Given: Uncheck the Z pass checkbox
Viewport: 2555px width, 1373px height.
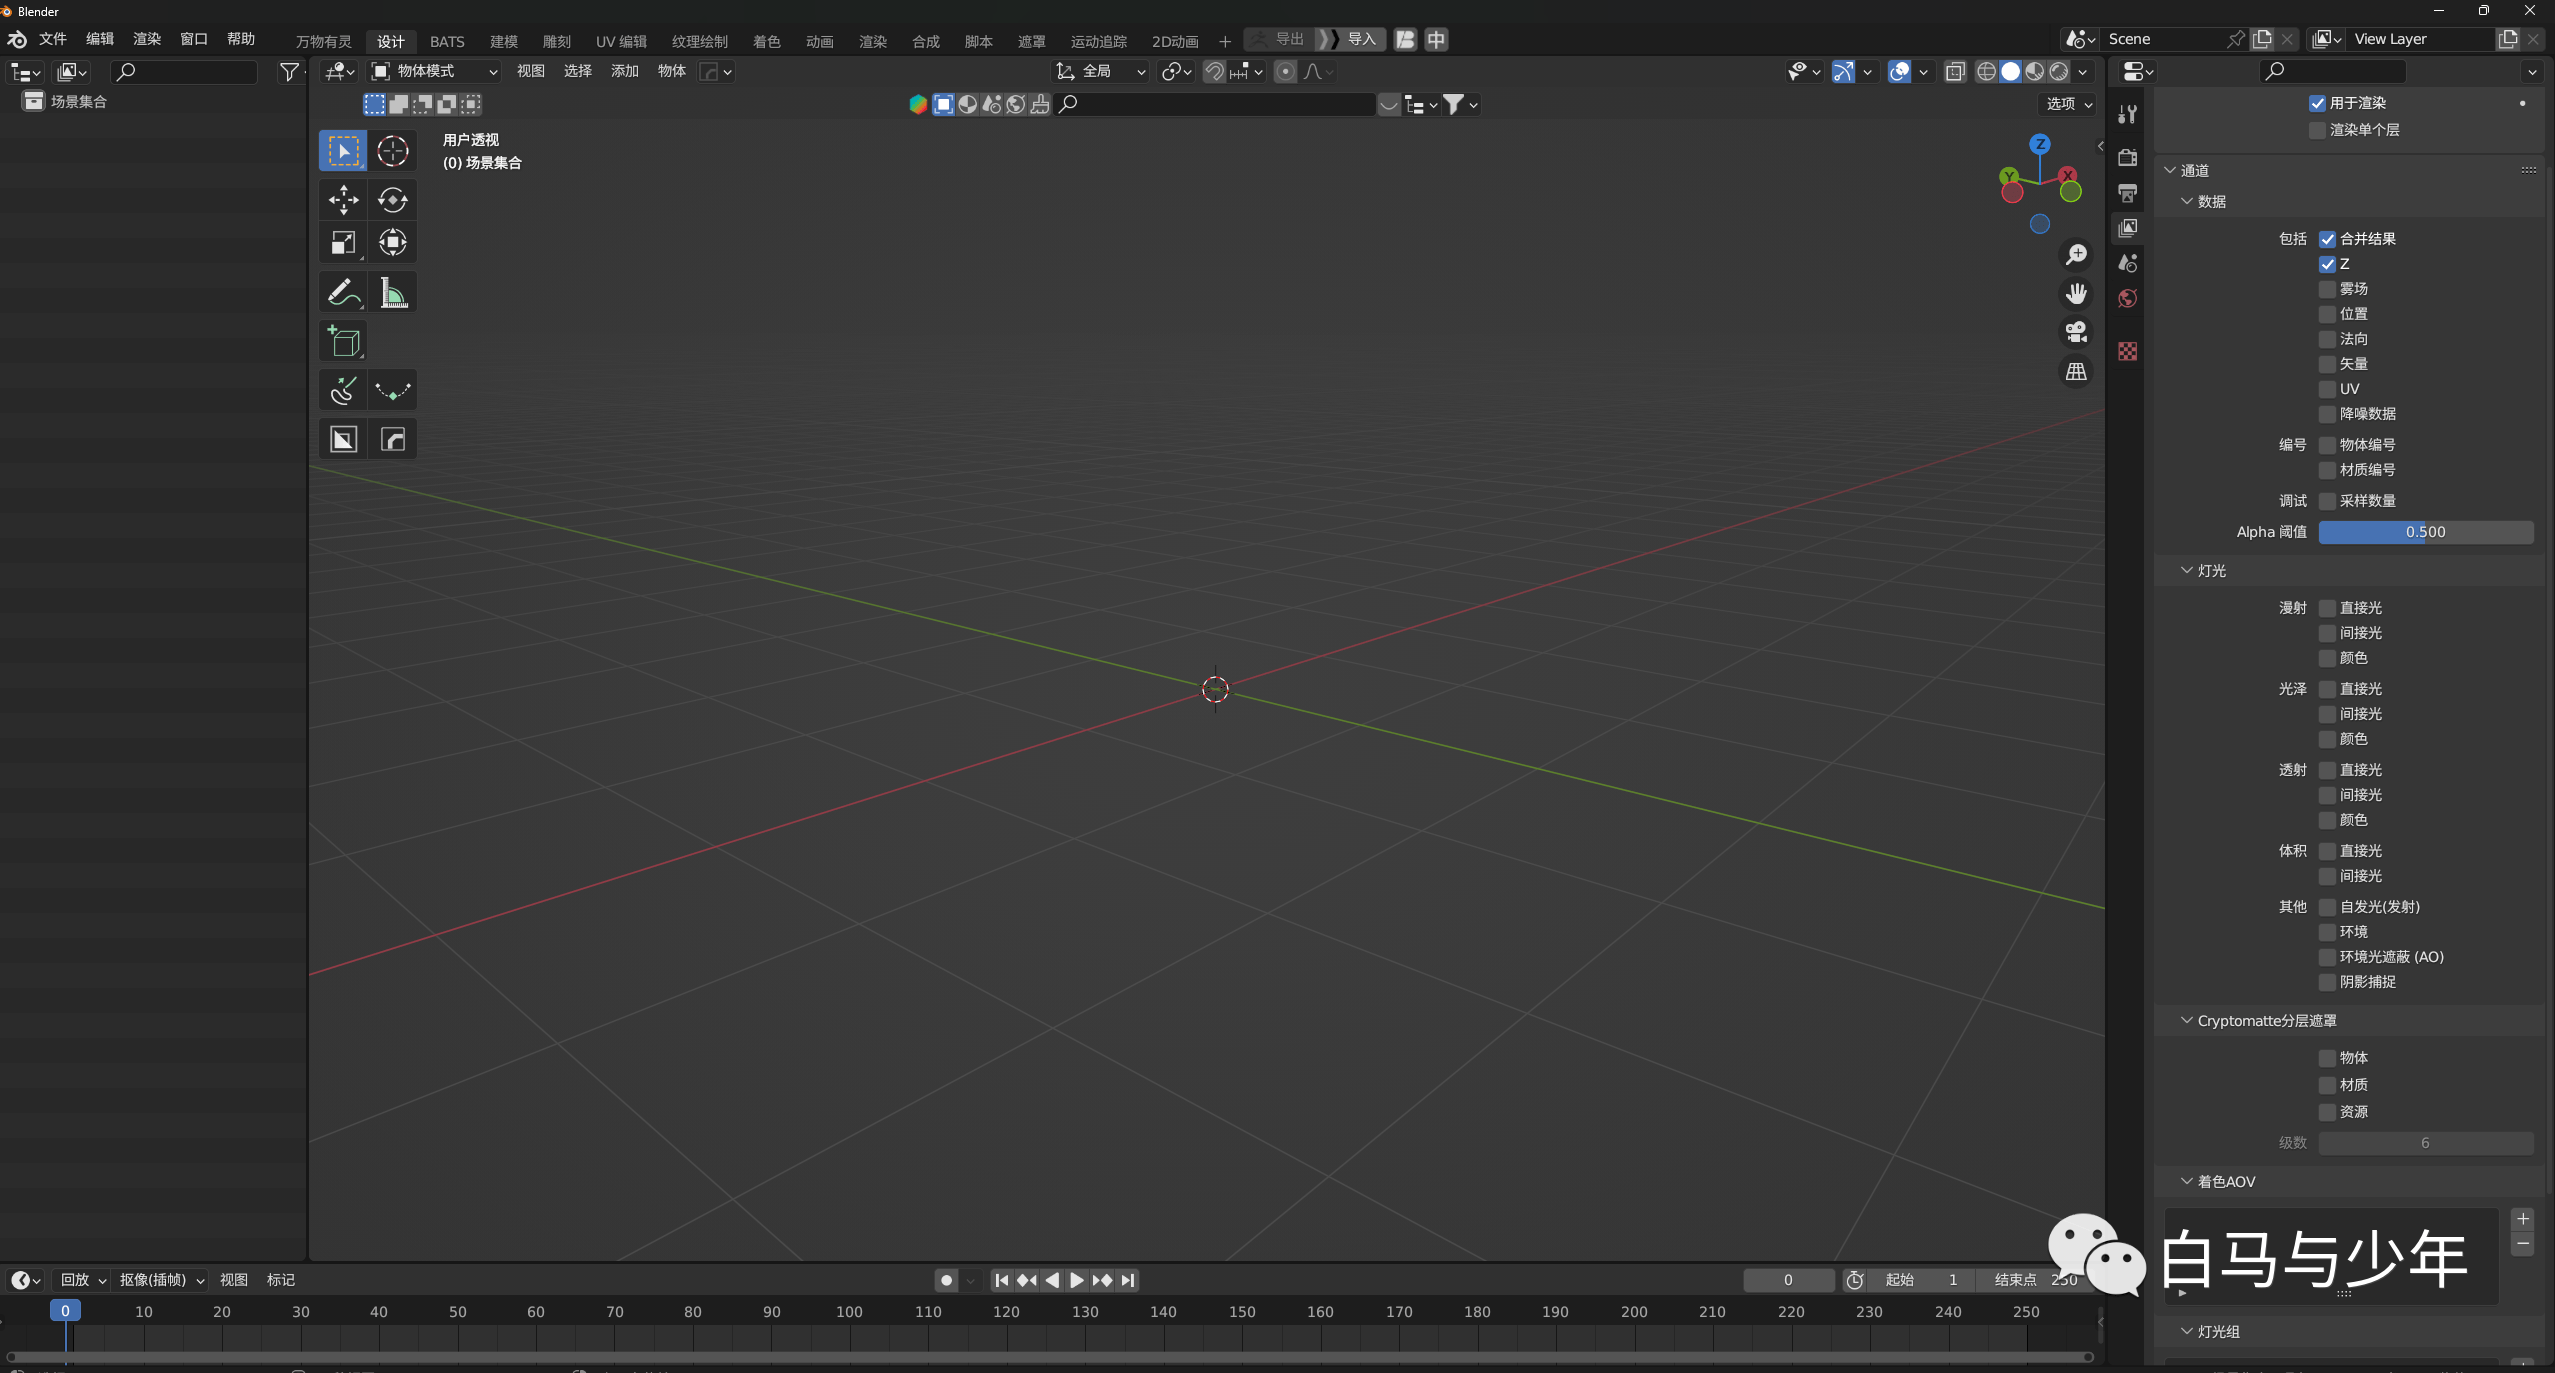Looking at the screenshot, I should [x=2327, y=264].
